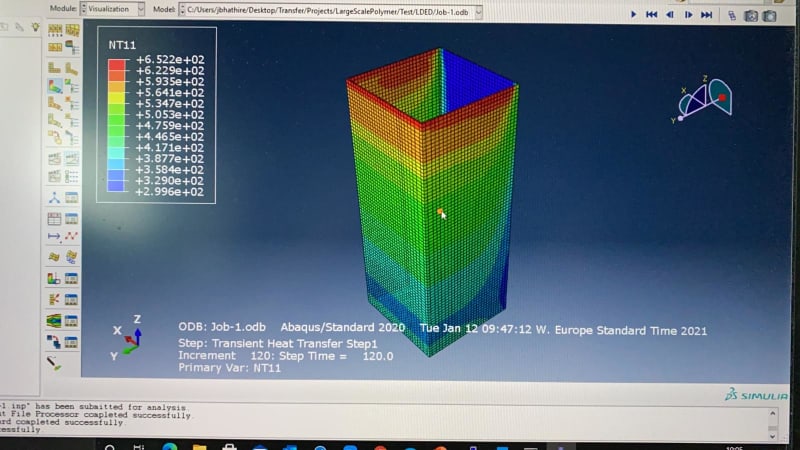Open the Symbol Options icon
Viewport: 800px width, 450px height.
[72, 105]
